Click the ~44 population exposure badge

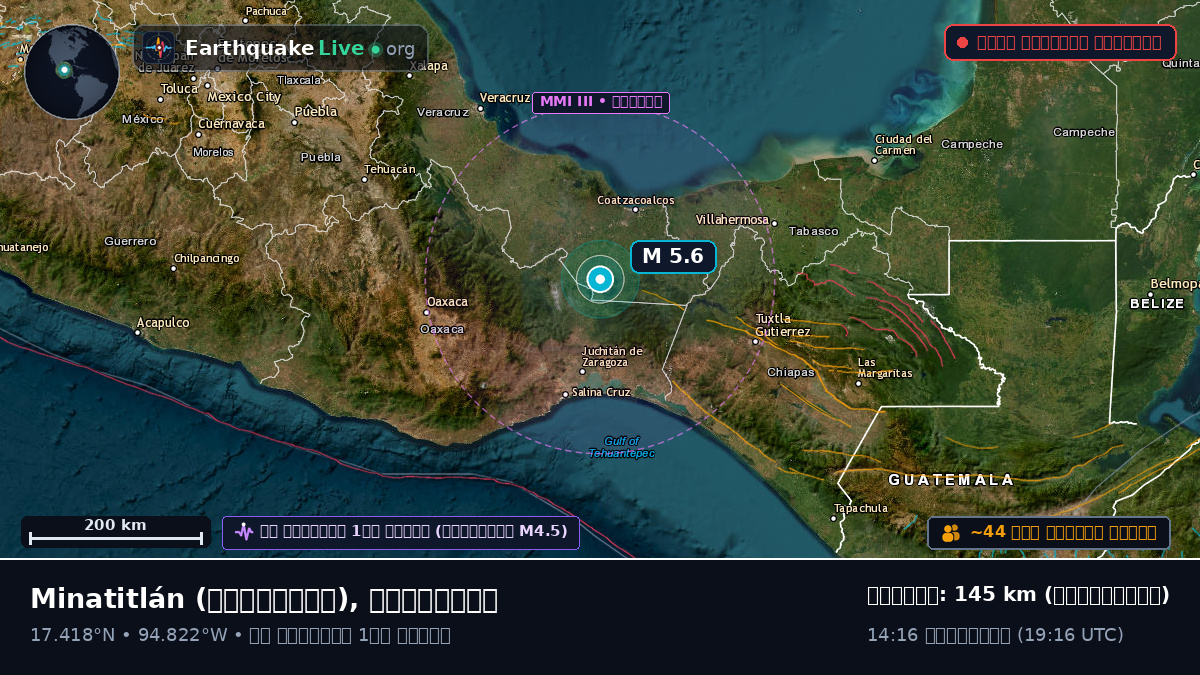(x=1049, y=532)
